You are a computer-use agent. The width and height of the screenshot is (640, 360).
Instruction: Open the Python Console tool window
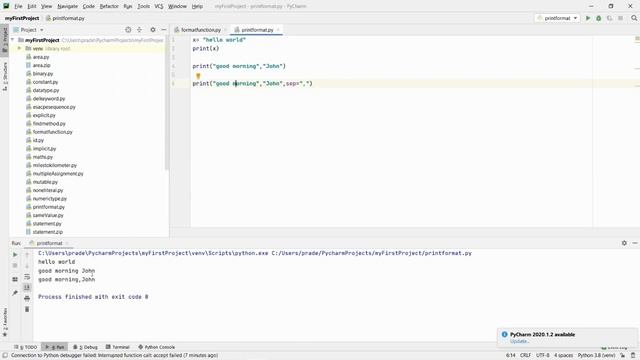(x=157, y=347)
